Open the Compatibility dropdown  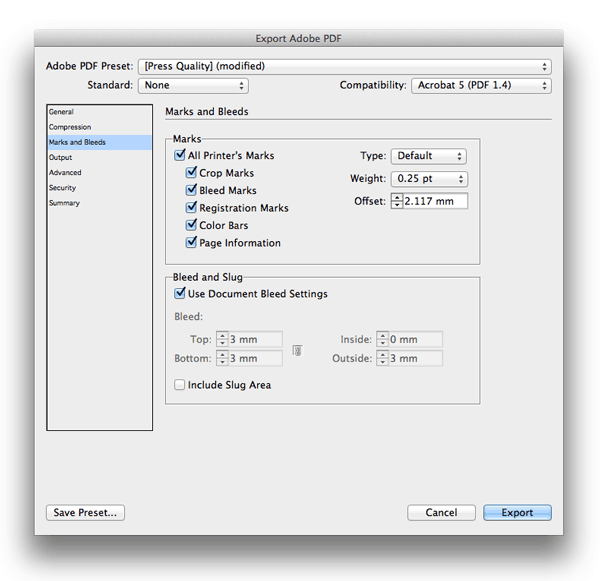coord(481,85)
